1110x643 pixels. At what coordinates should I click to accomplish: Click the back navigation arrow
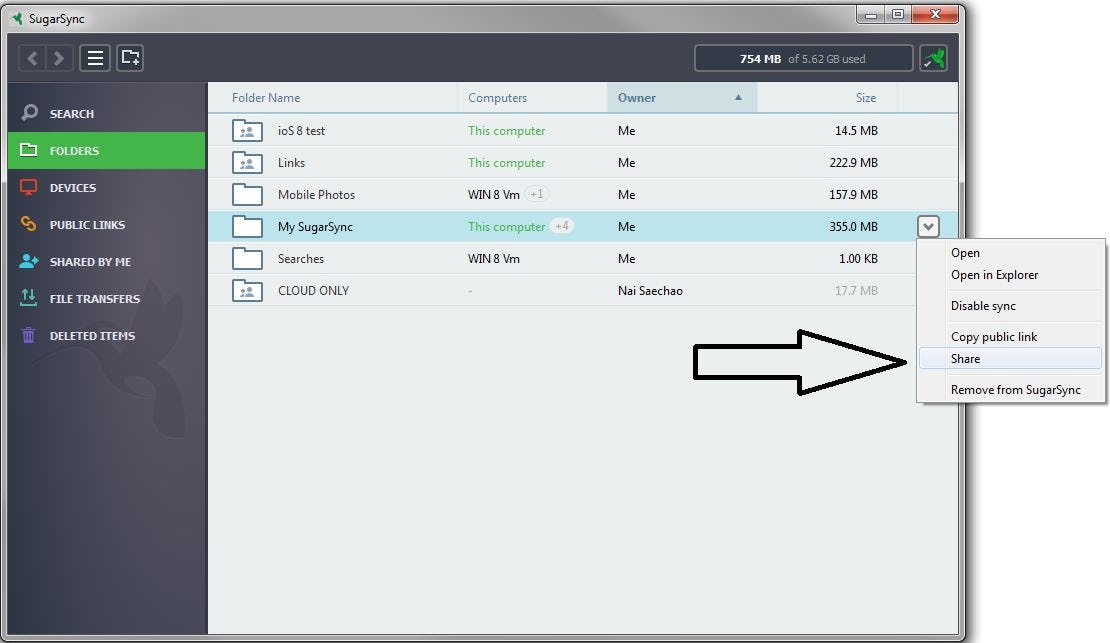pos(32,58)
